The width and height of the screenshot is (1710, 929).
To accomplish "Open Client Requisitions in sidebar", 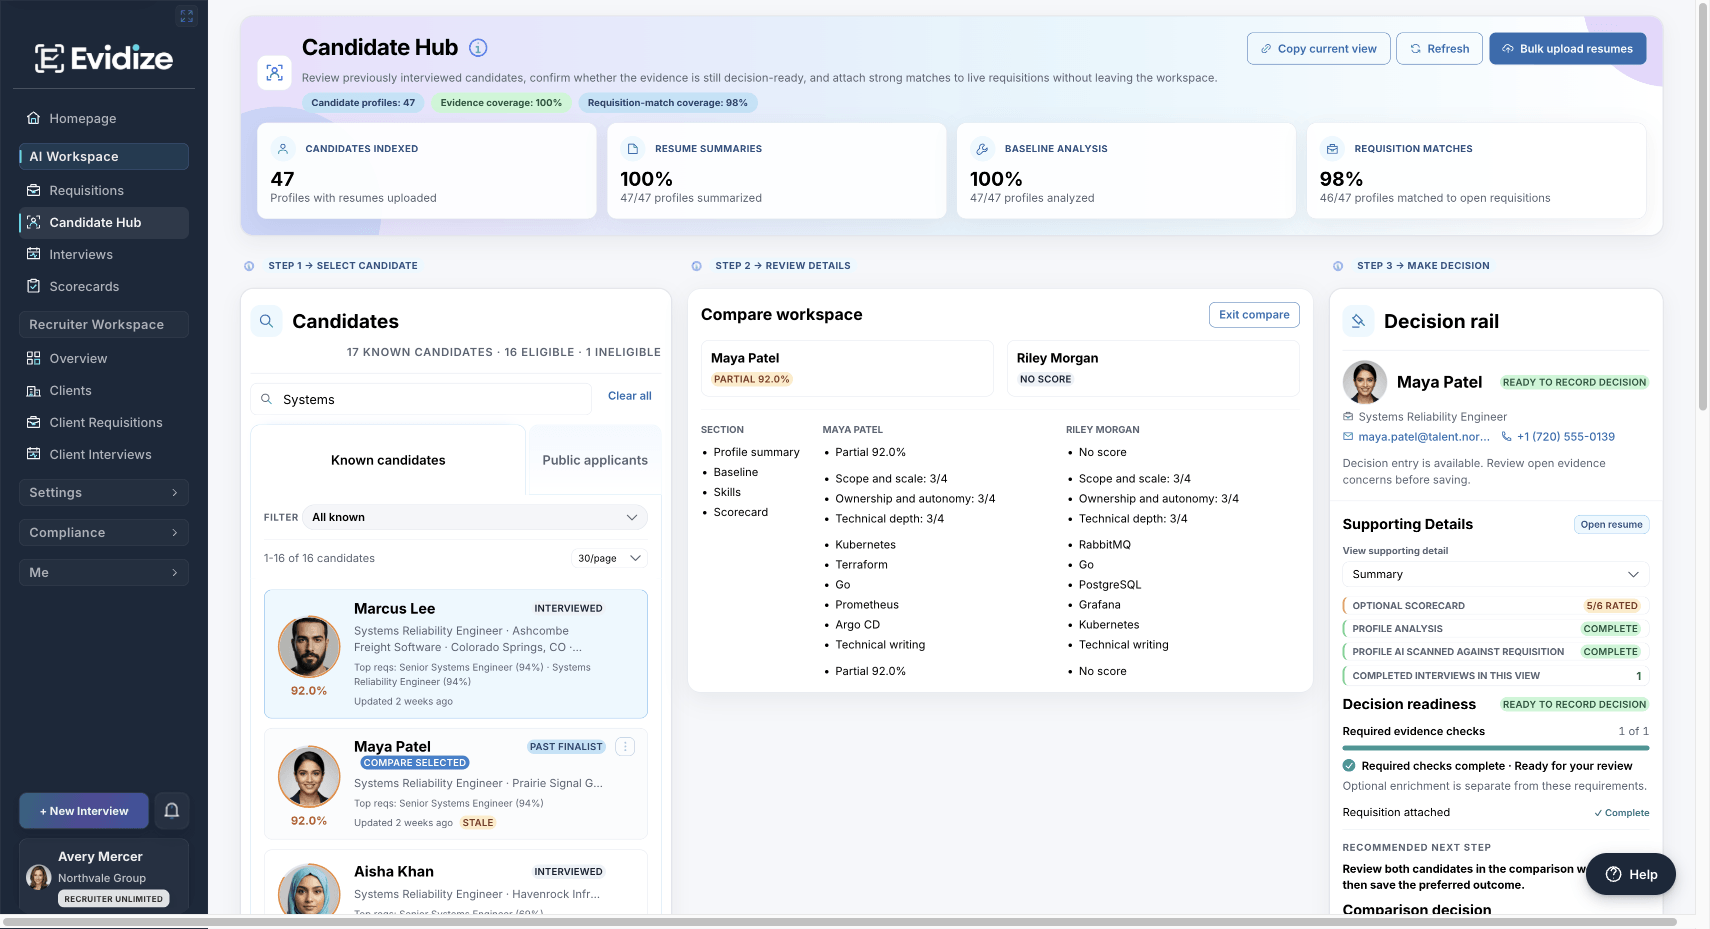I will tap(104, 422).
